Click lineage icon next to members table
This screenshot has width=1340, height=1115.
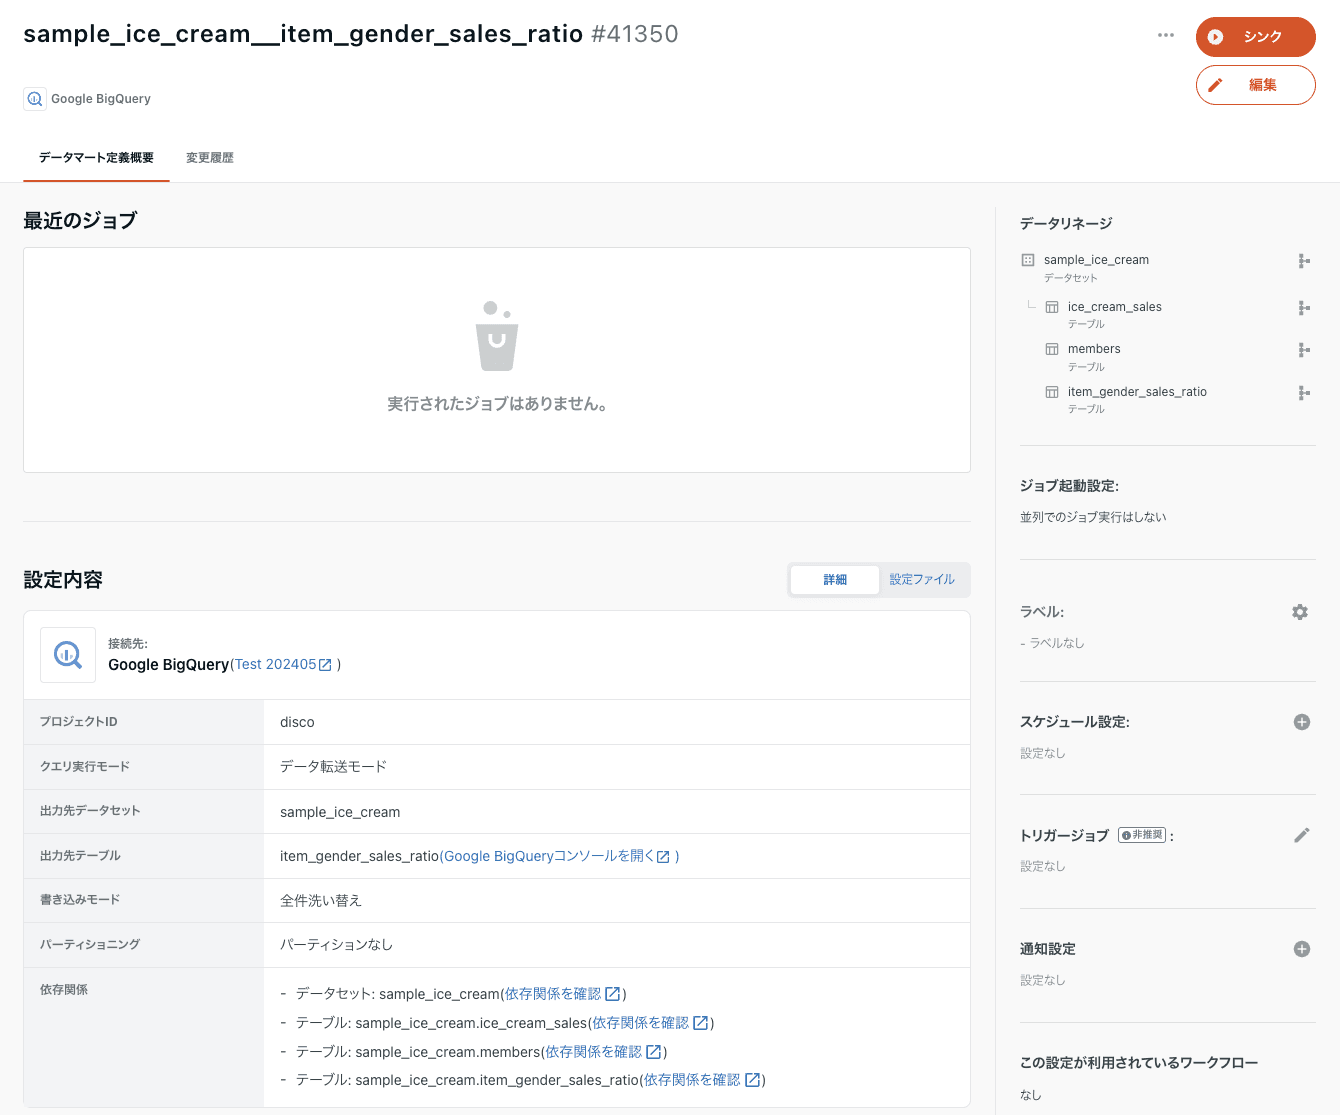(x=1304, y=350)
